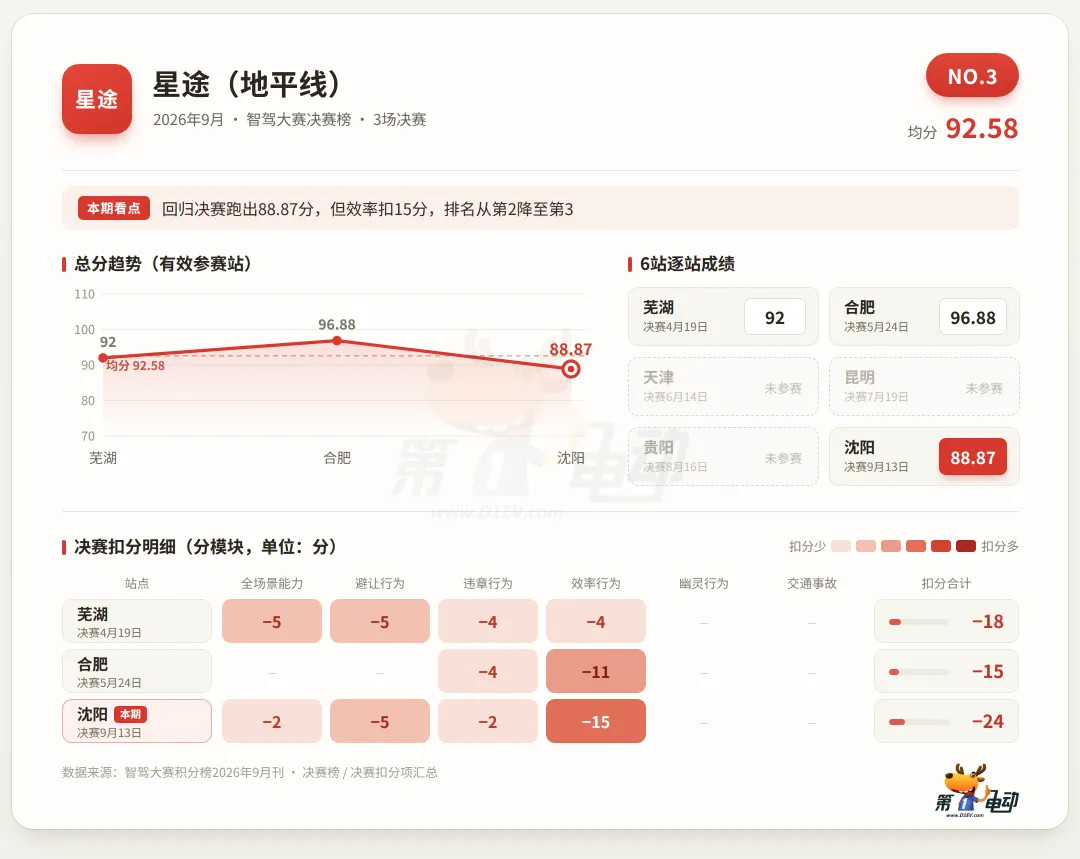Click the 幽灵行为 column header

point(704,583)
